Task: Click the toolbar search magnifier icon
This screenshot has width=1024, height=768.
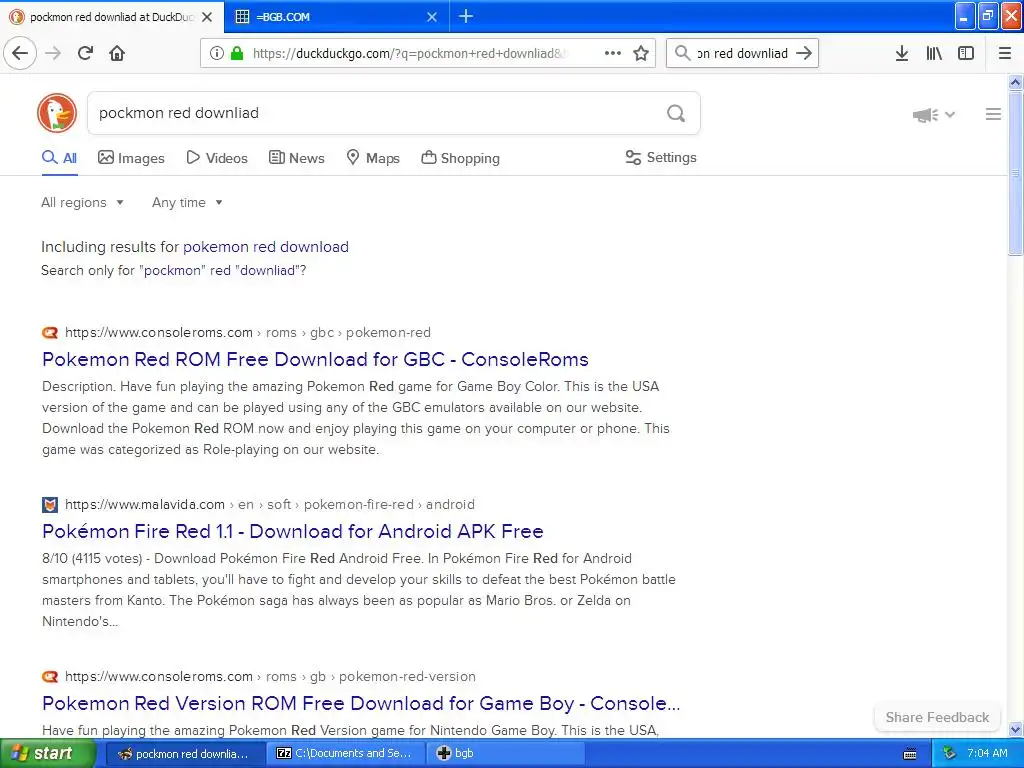Action: point(682,53)
